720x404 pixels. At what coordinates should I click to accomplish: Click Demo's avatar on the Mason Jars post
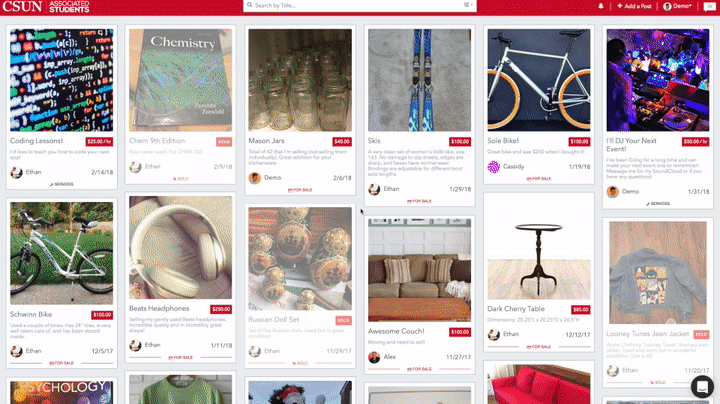pyautogui.click(x=255, y=178)
